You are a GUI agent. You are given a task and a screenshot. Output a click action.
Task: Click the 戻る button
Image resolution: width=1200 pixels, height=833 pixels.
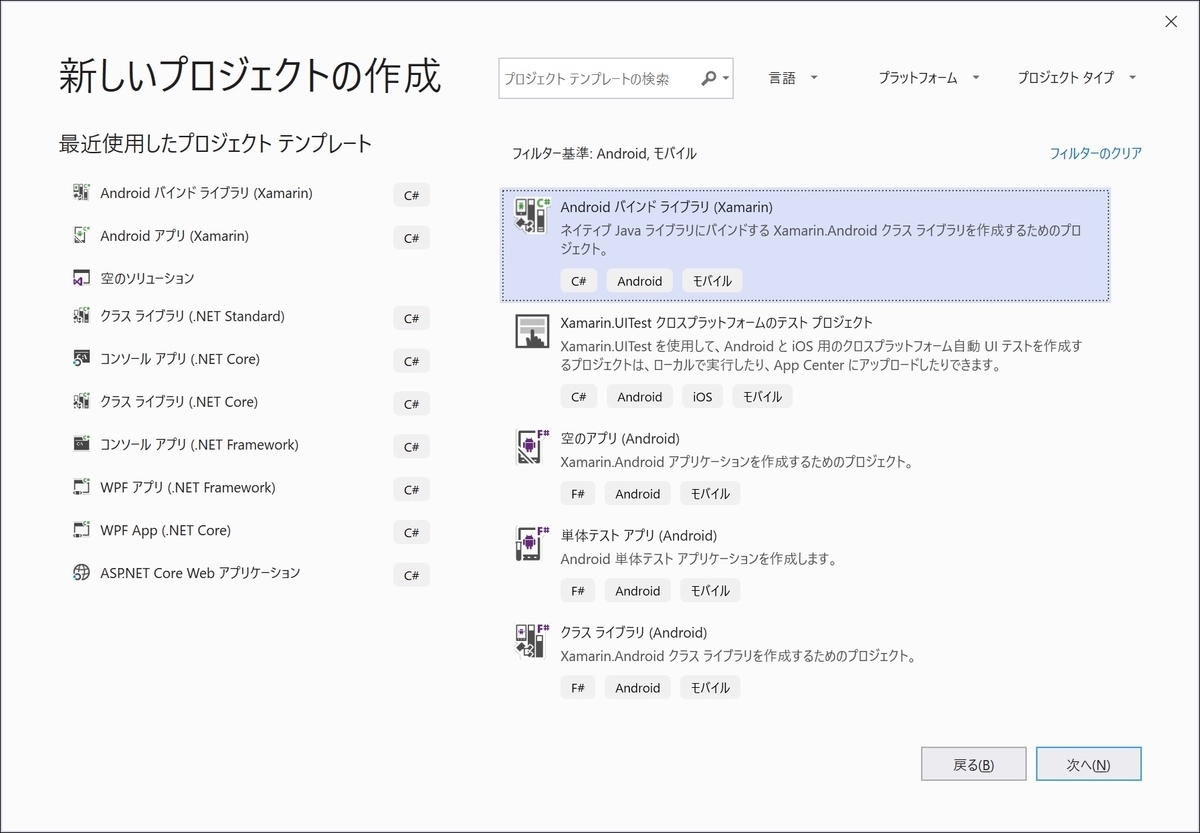973,763
